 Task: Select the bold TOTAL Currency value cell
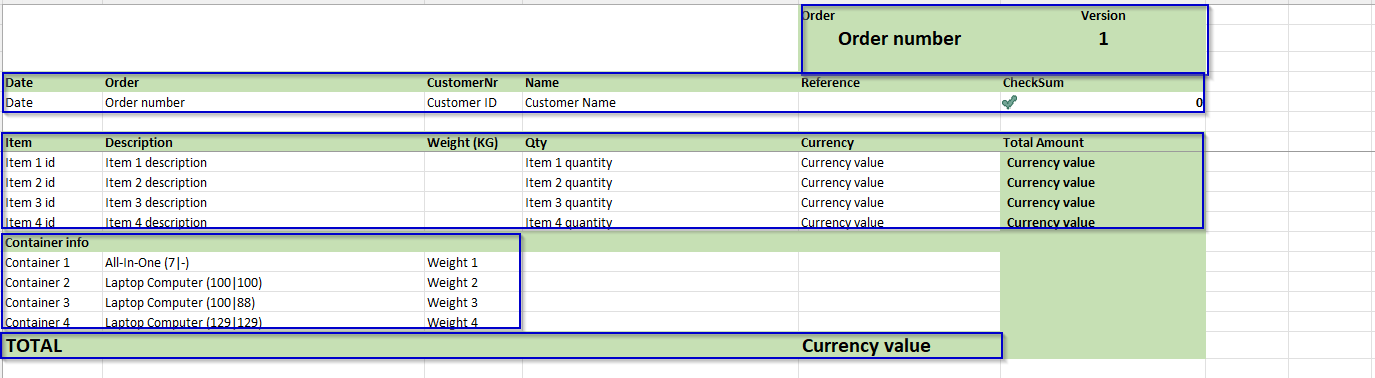(900, 346)
